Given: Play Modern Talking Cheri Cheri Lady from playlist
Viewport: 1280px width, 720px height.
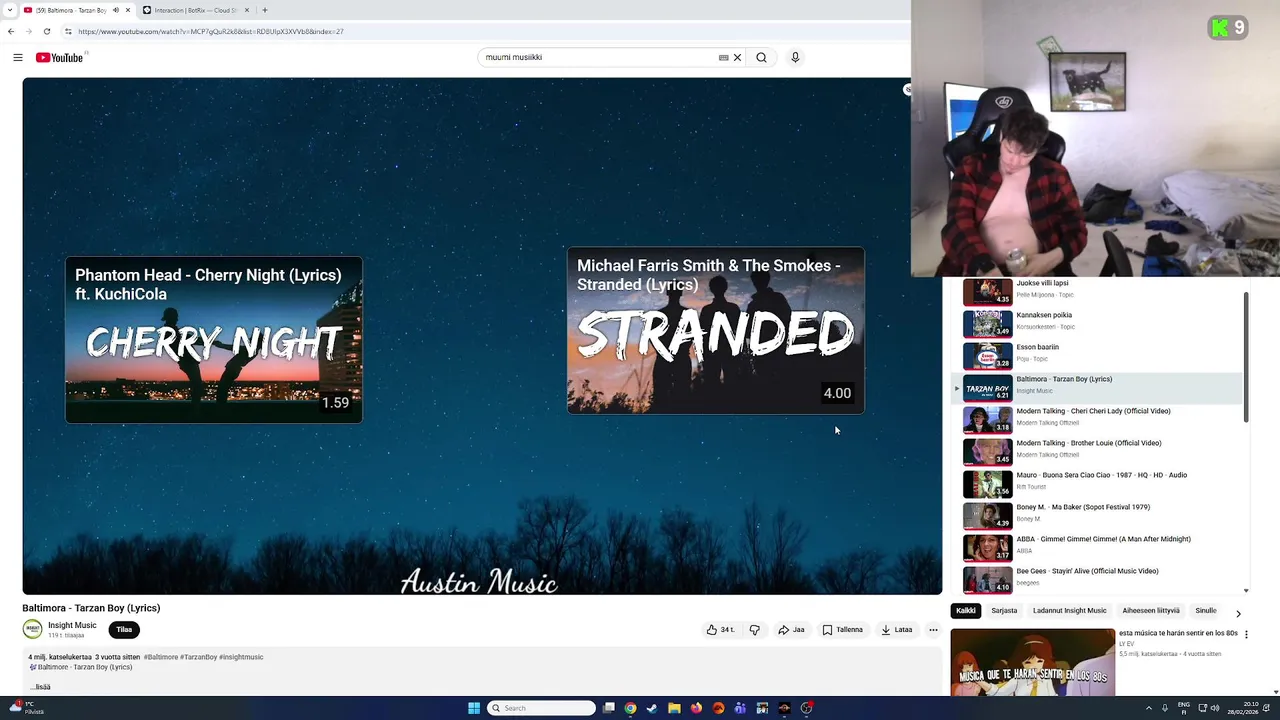Looking at the screenshot, I should point(1096,419).
